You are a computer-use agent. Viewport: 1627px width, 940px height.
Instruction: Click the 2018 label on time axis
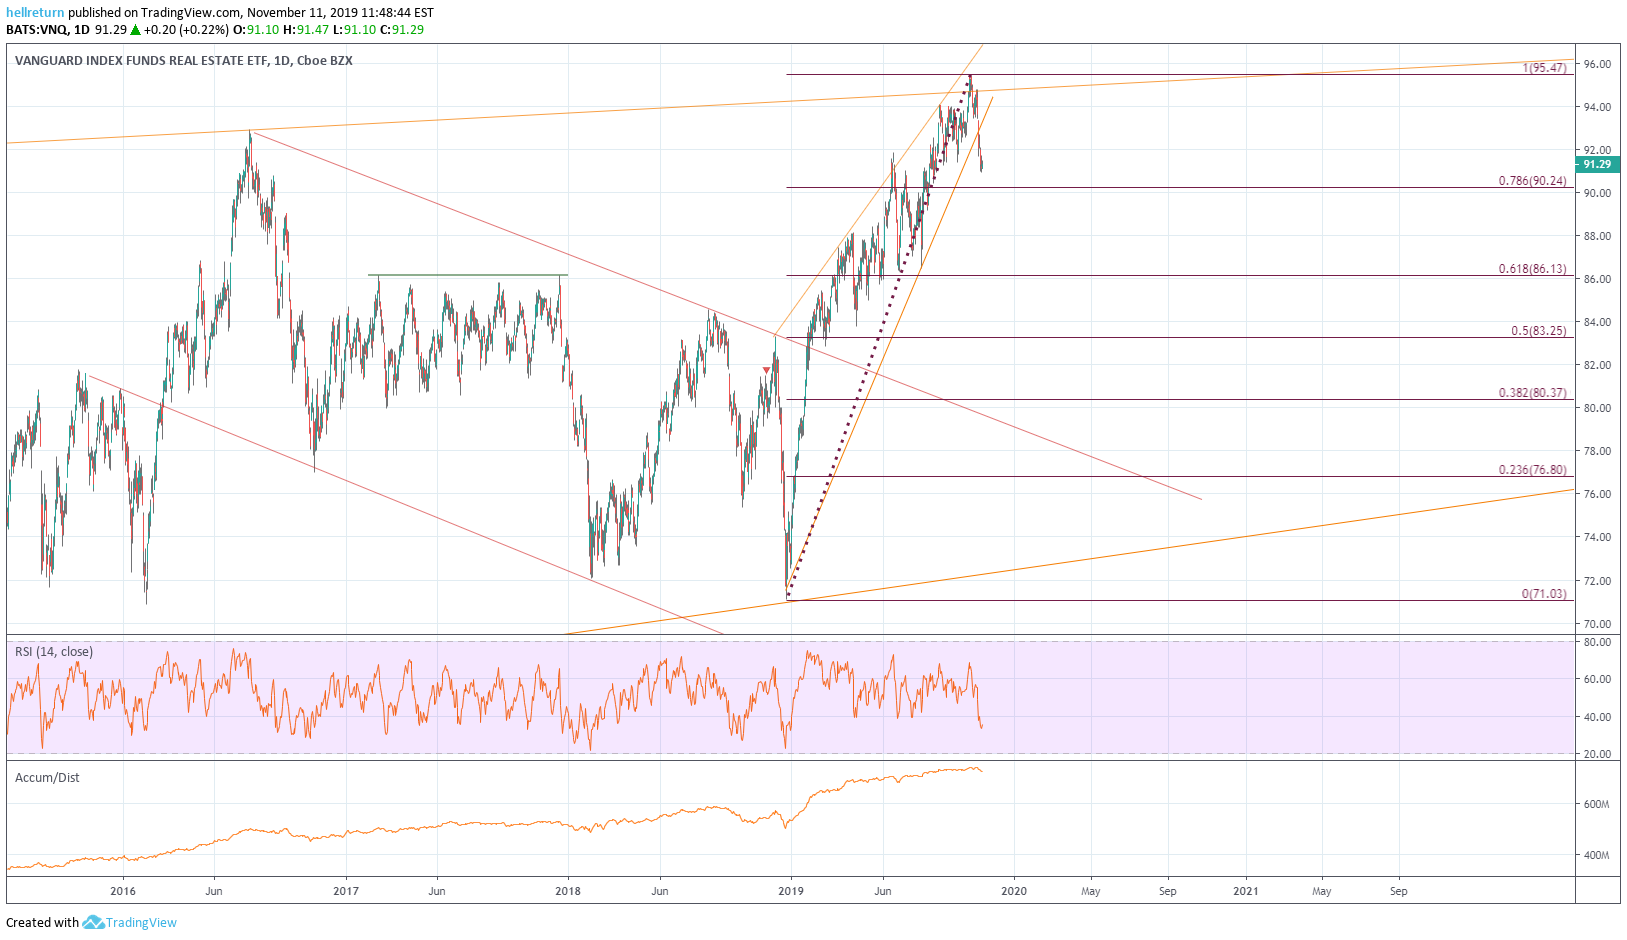pos(568,891)
